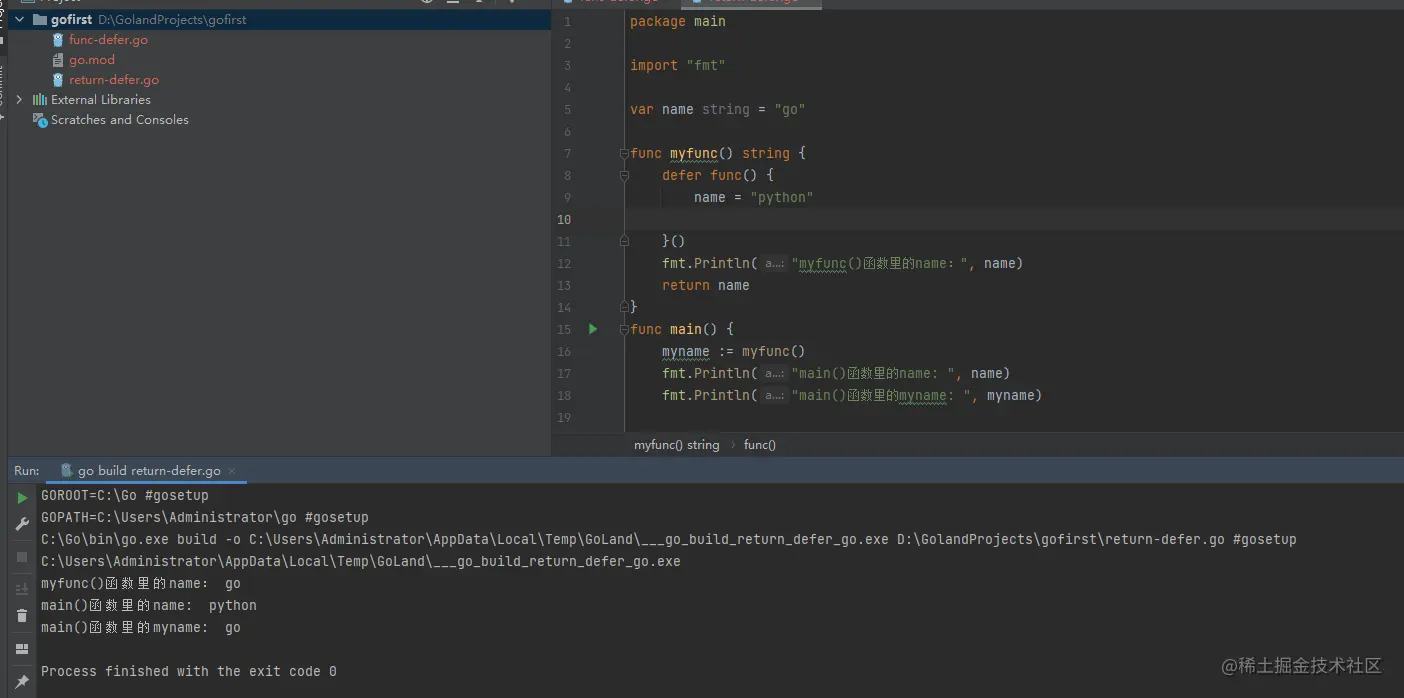
Task: Click scroll to end icon in Run panel
Action: pos(22,589)
